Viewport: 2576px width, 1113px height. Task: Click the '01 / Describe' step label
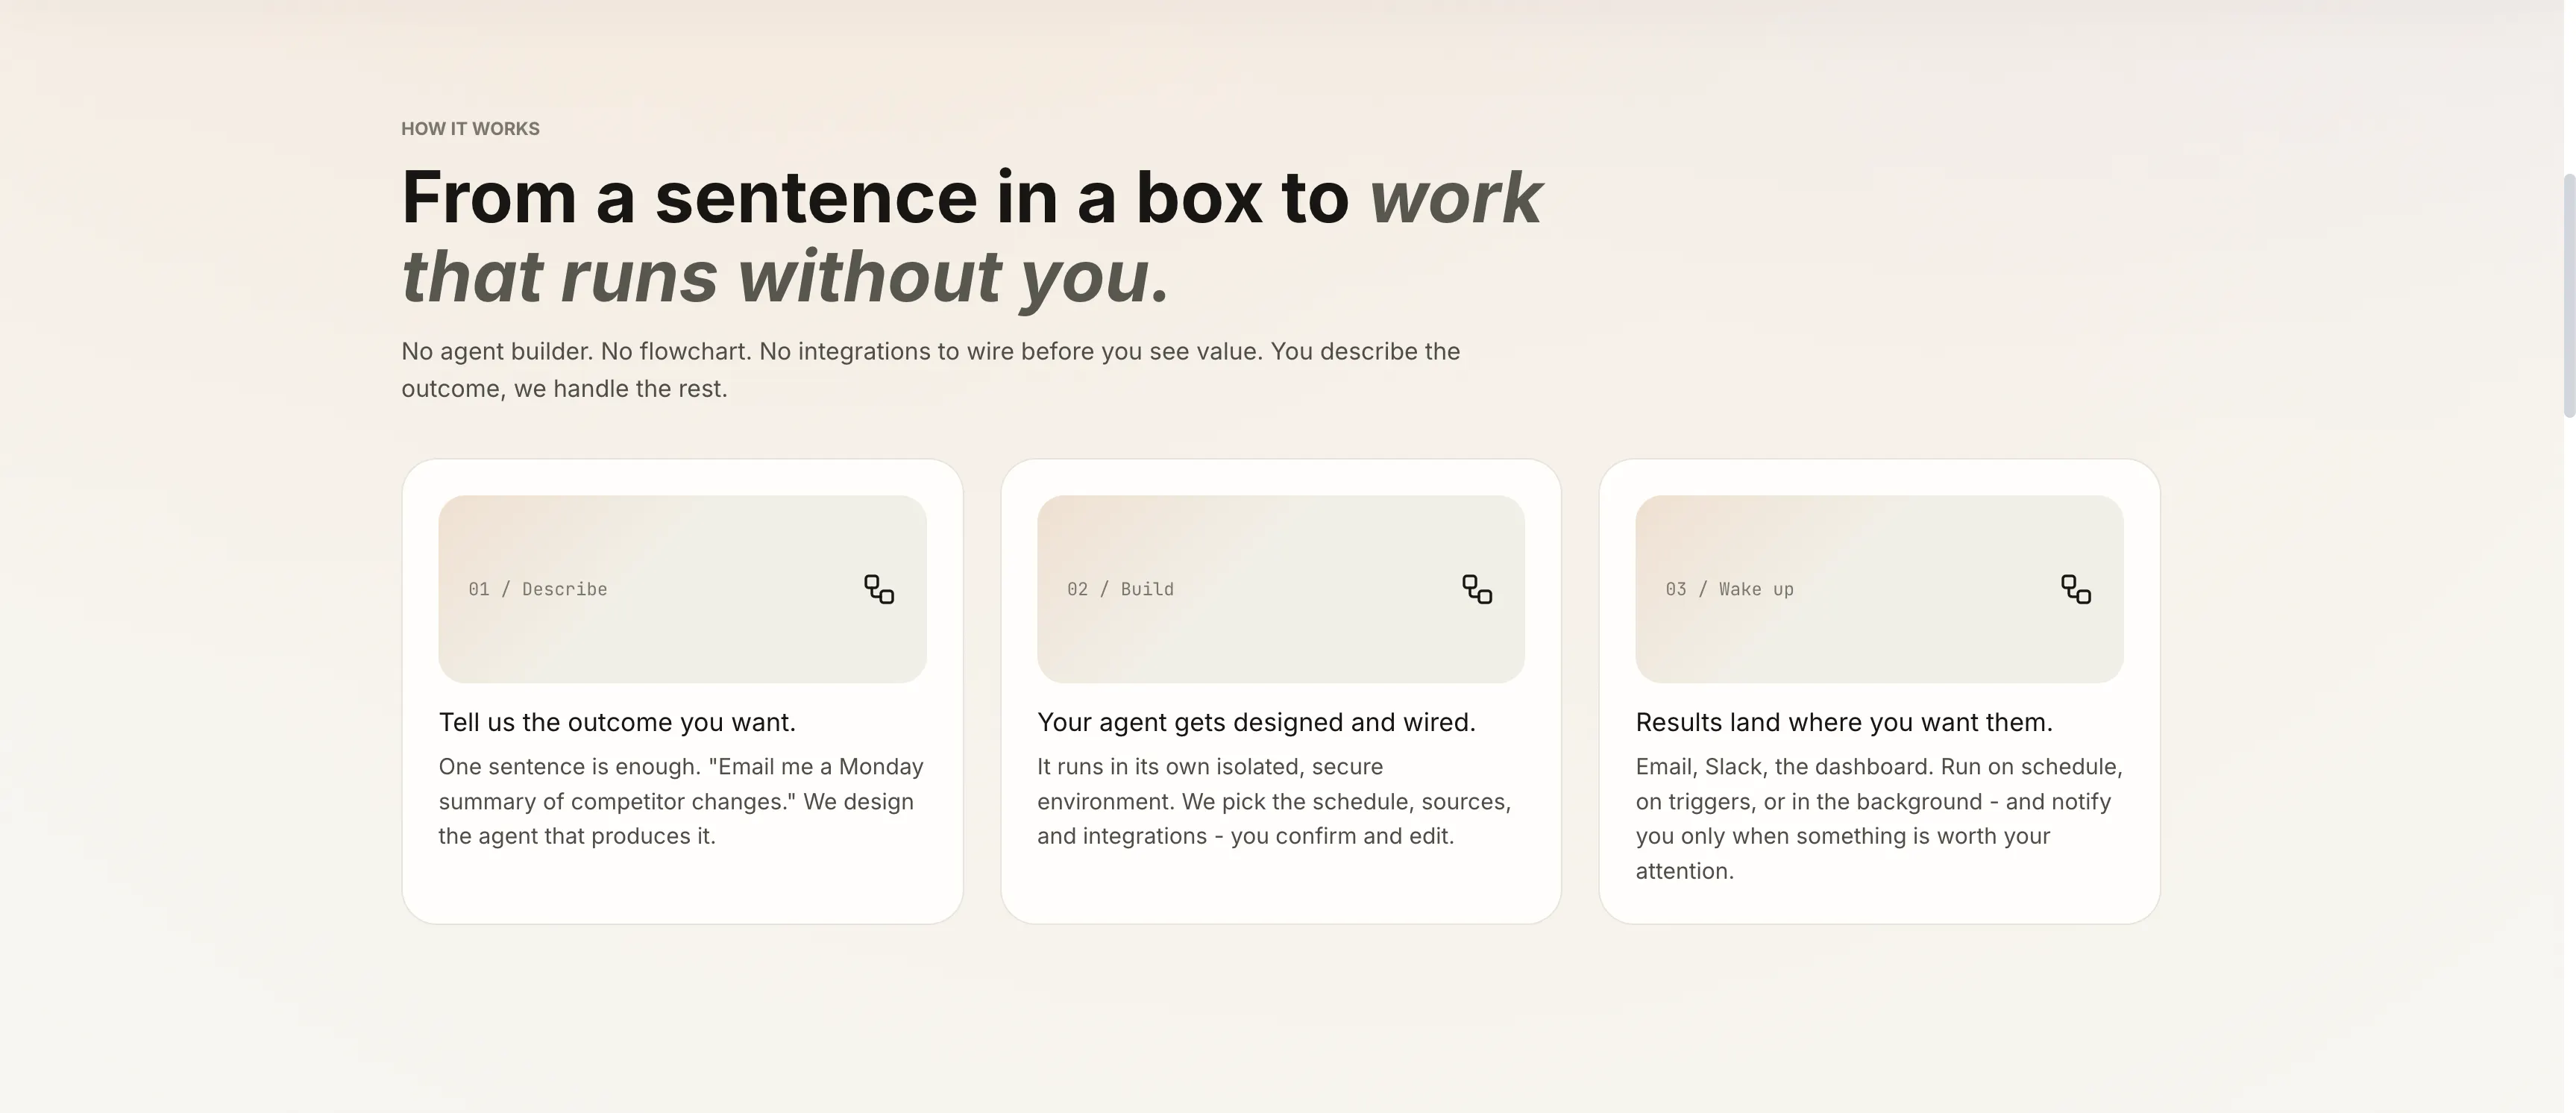point(538,589)
